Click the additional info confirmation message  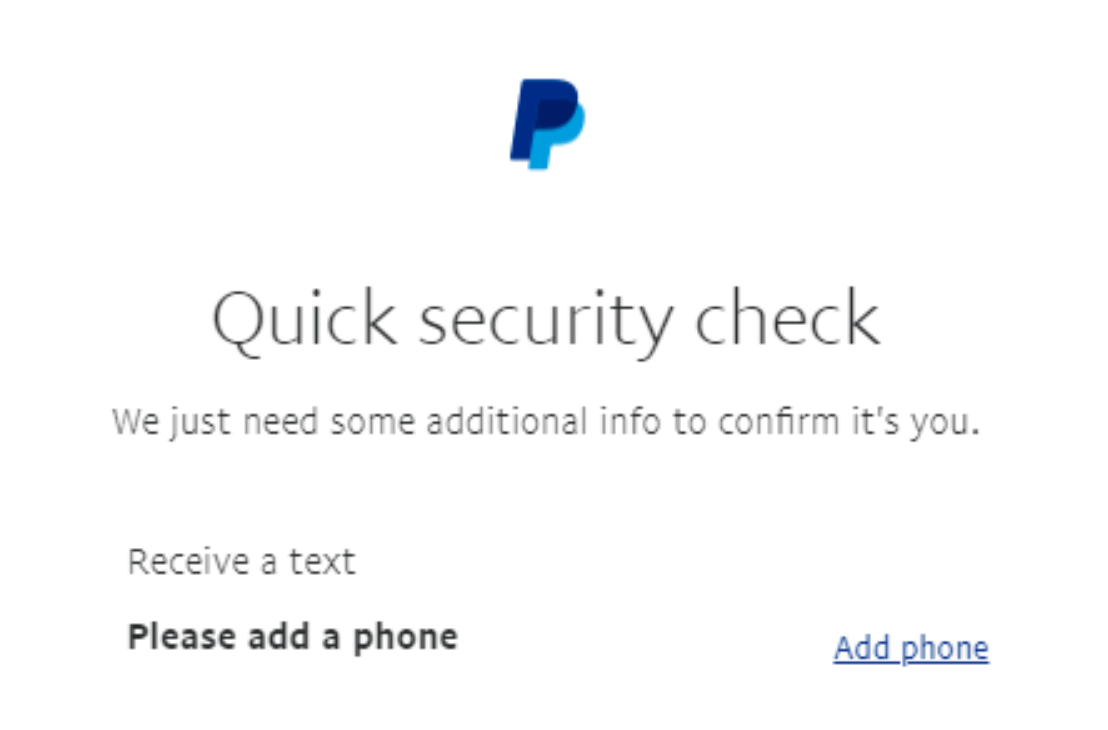coord(546,422)
